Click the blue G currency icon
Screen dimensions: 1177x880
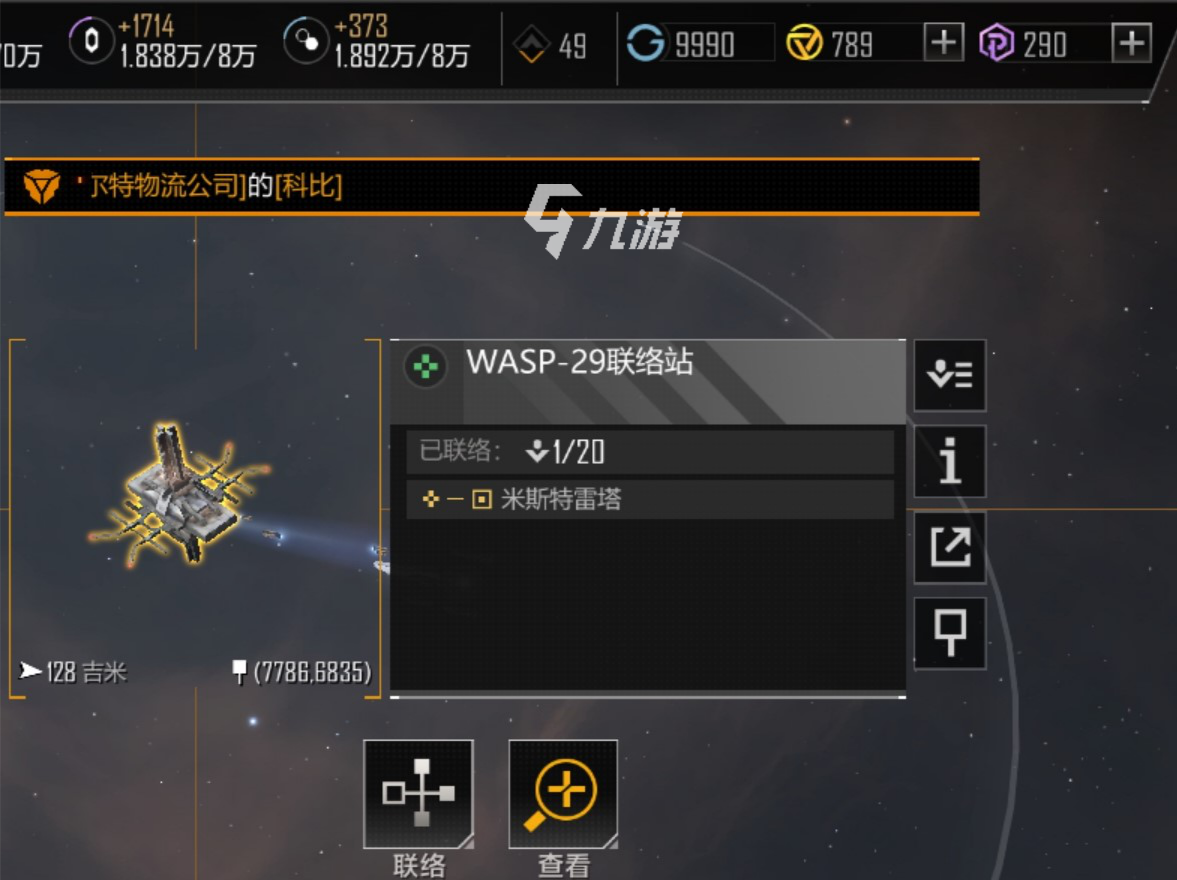645,43
